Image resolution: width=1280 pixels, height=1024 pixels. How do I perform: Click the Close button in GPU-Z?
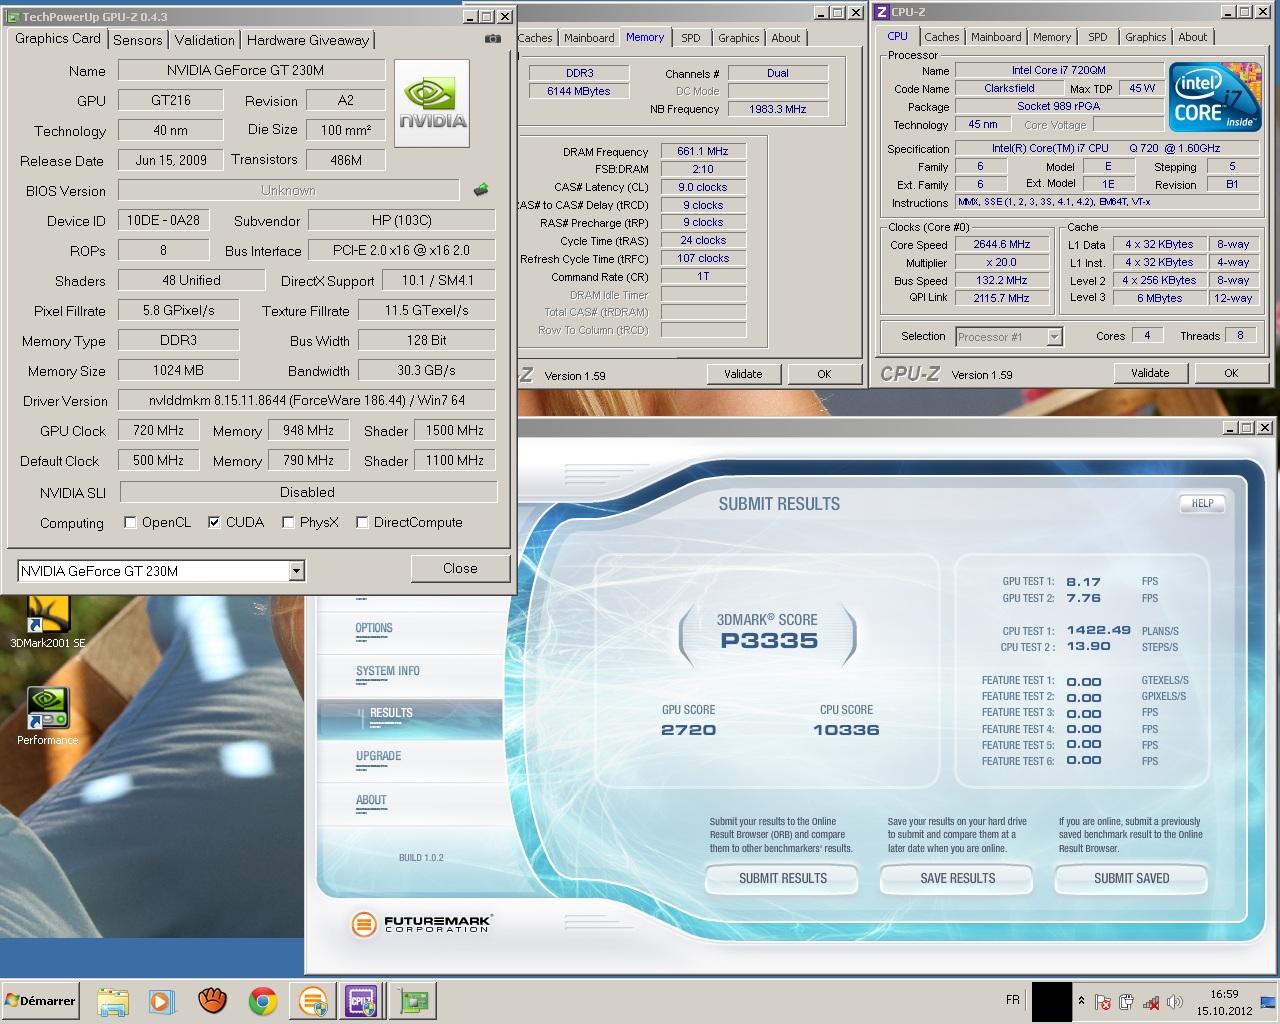460,568
